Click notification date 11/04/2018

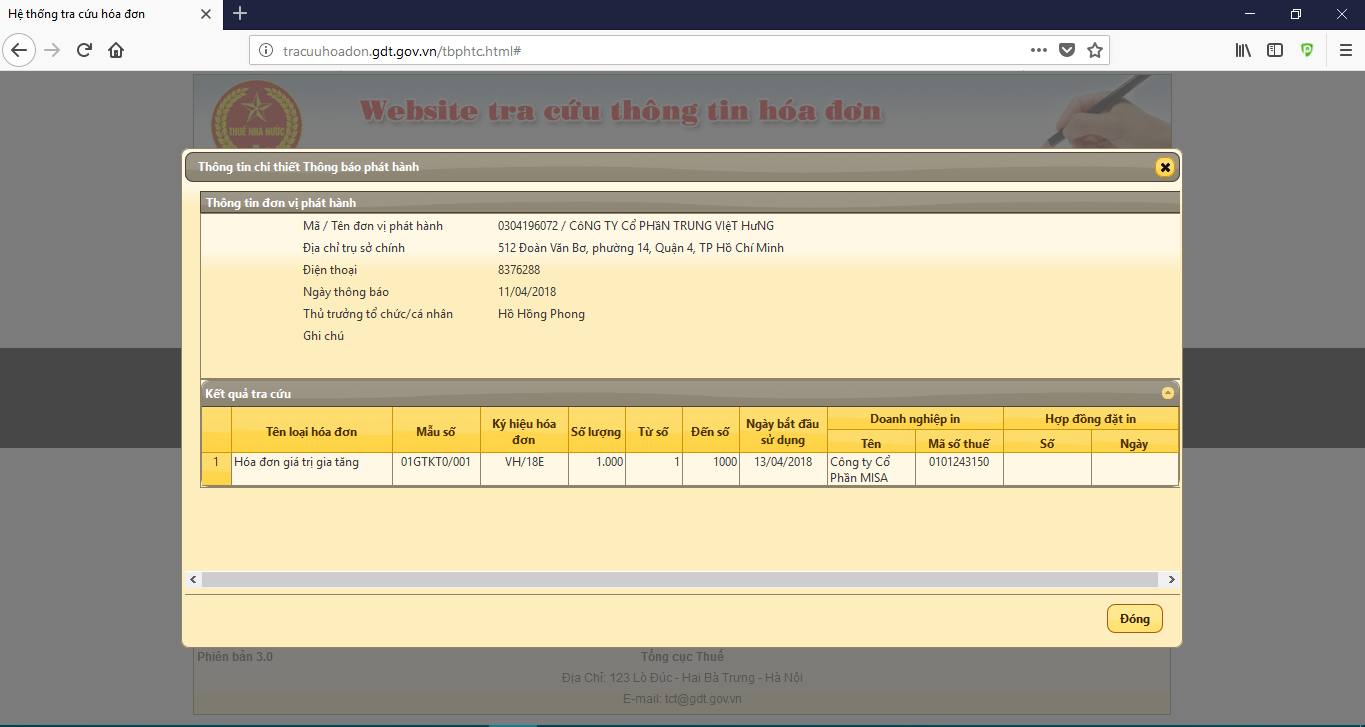pos(527,292)
